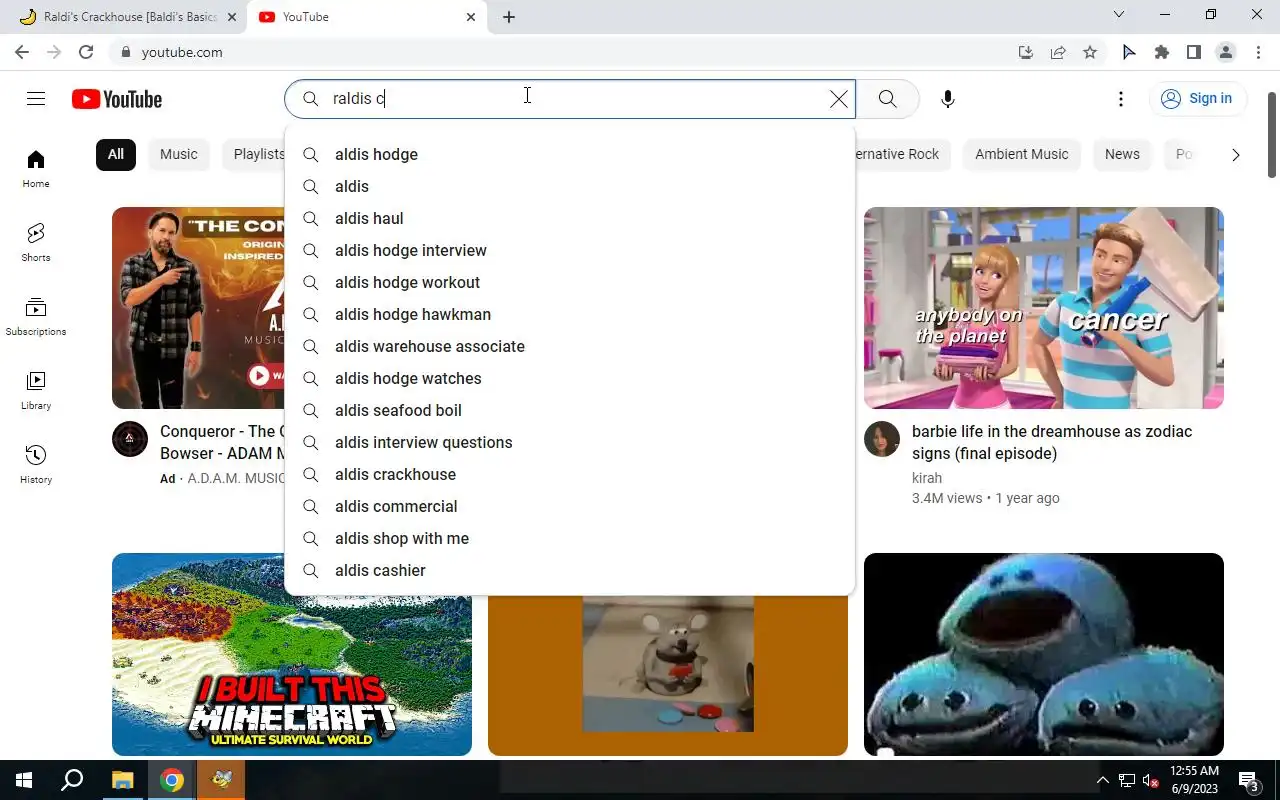Toggle the browser side panel

pos(1194,52)
